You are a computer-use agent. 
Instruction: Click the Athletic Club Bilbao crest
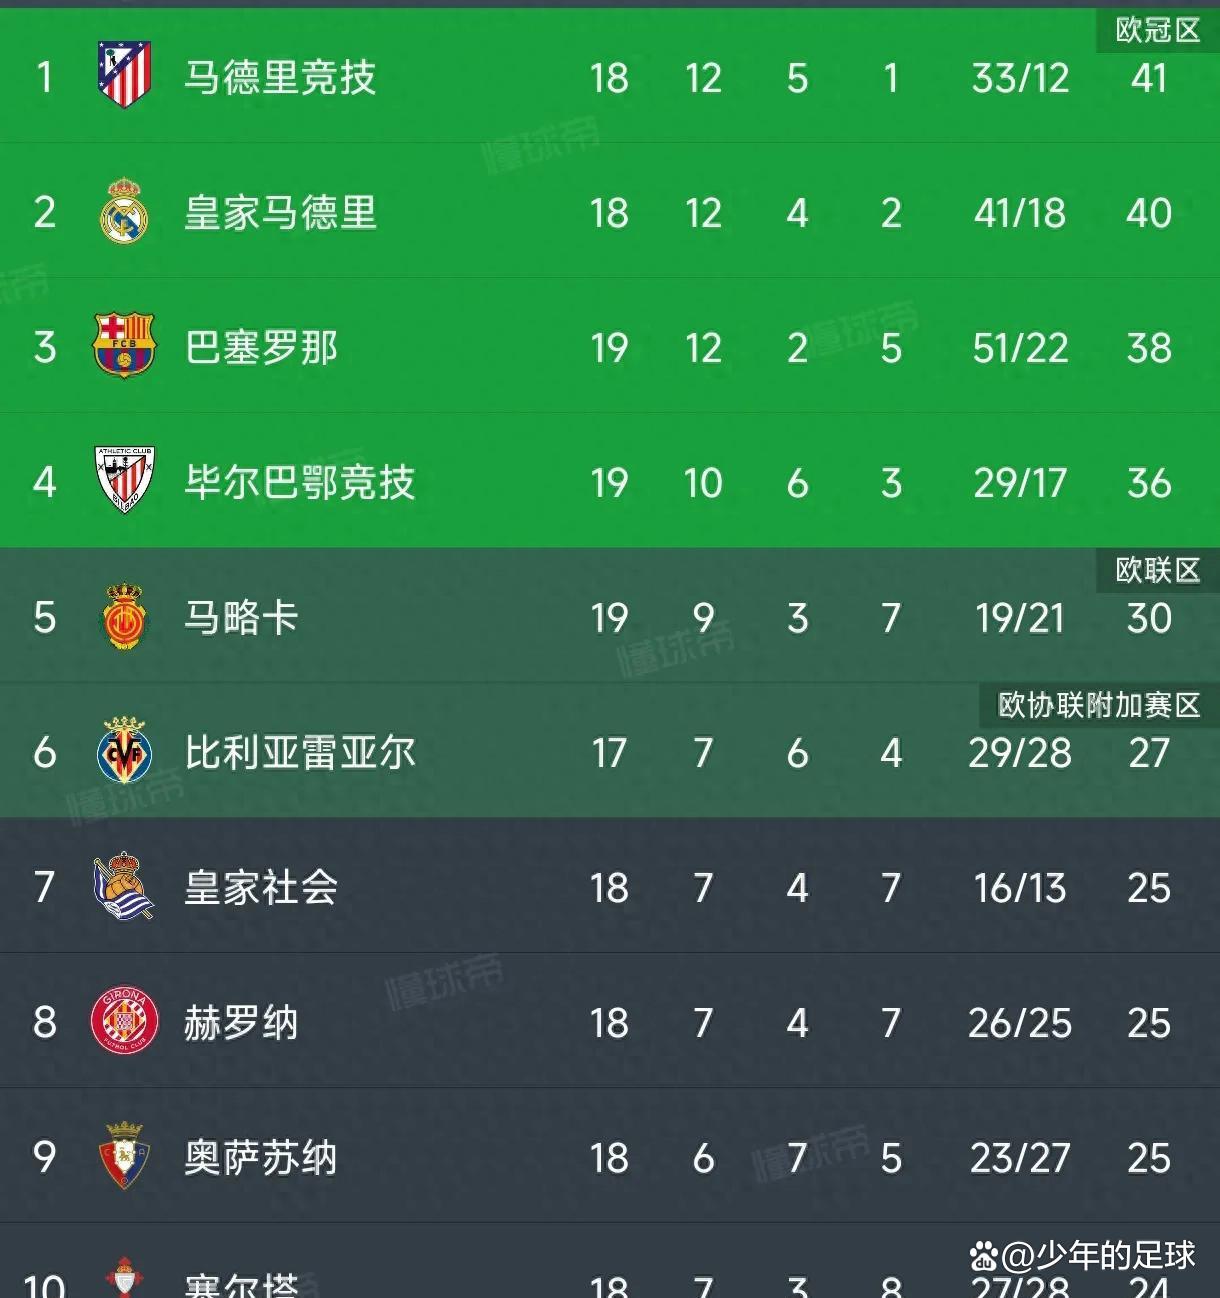(124, 481)
